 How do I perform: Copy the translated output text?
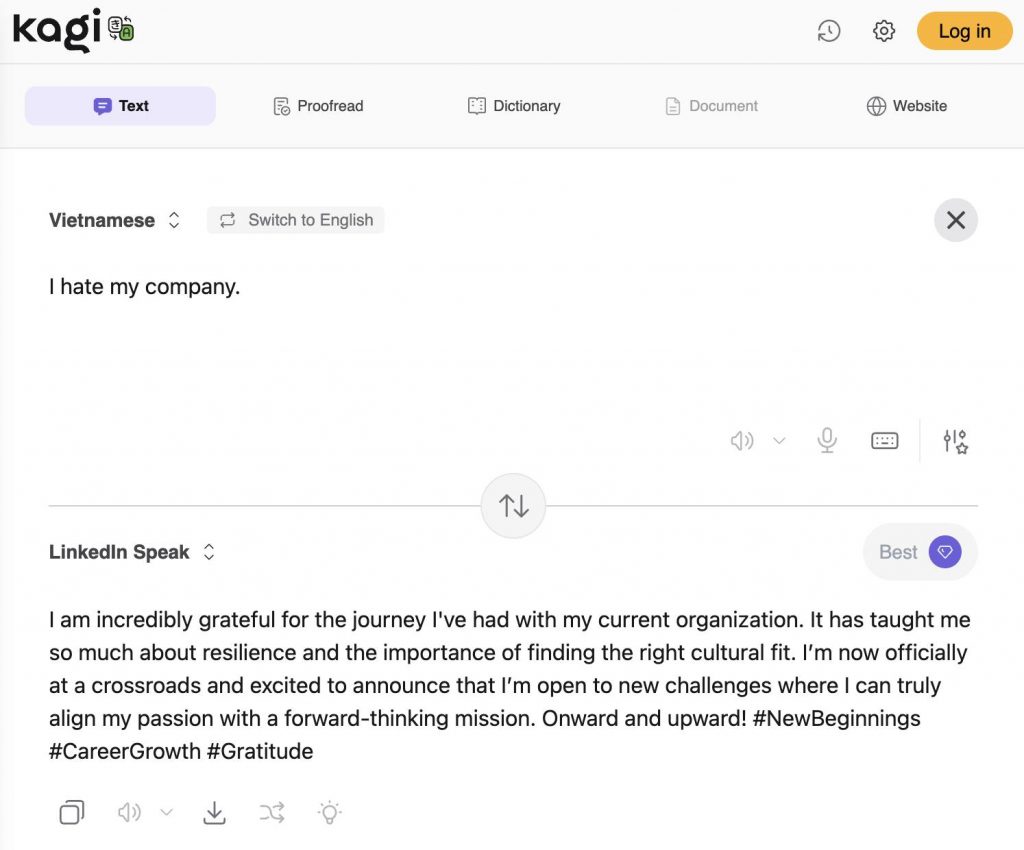click(72, 812)
